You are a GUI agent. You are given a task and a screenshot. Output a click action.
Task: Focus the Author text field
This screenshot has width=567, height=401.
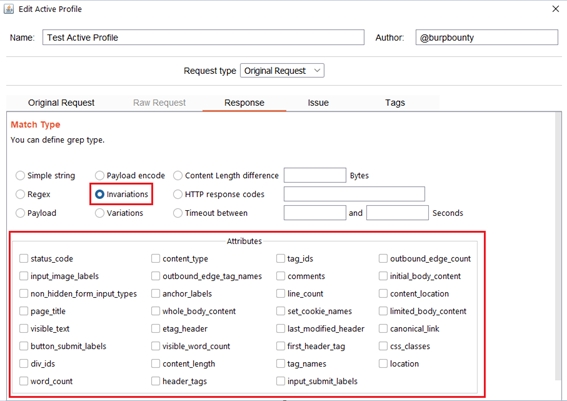click(x=486, y=37)
